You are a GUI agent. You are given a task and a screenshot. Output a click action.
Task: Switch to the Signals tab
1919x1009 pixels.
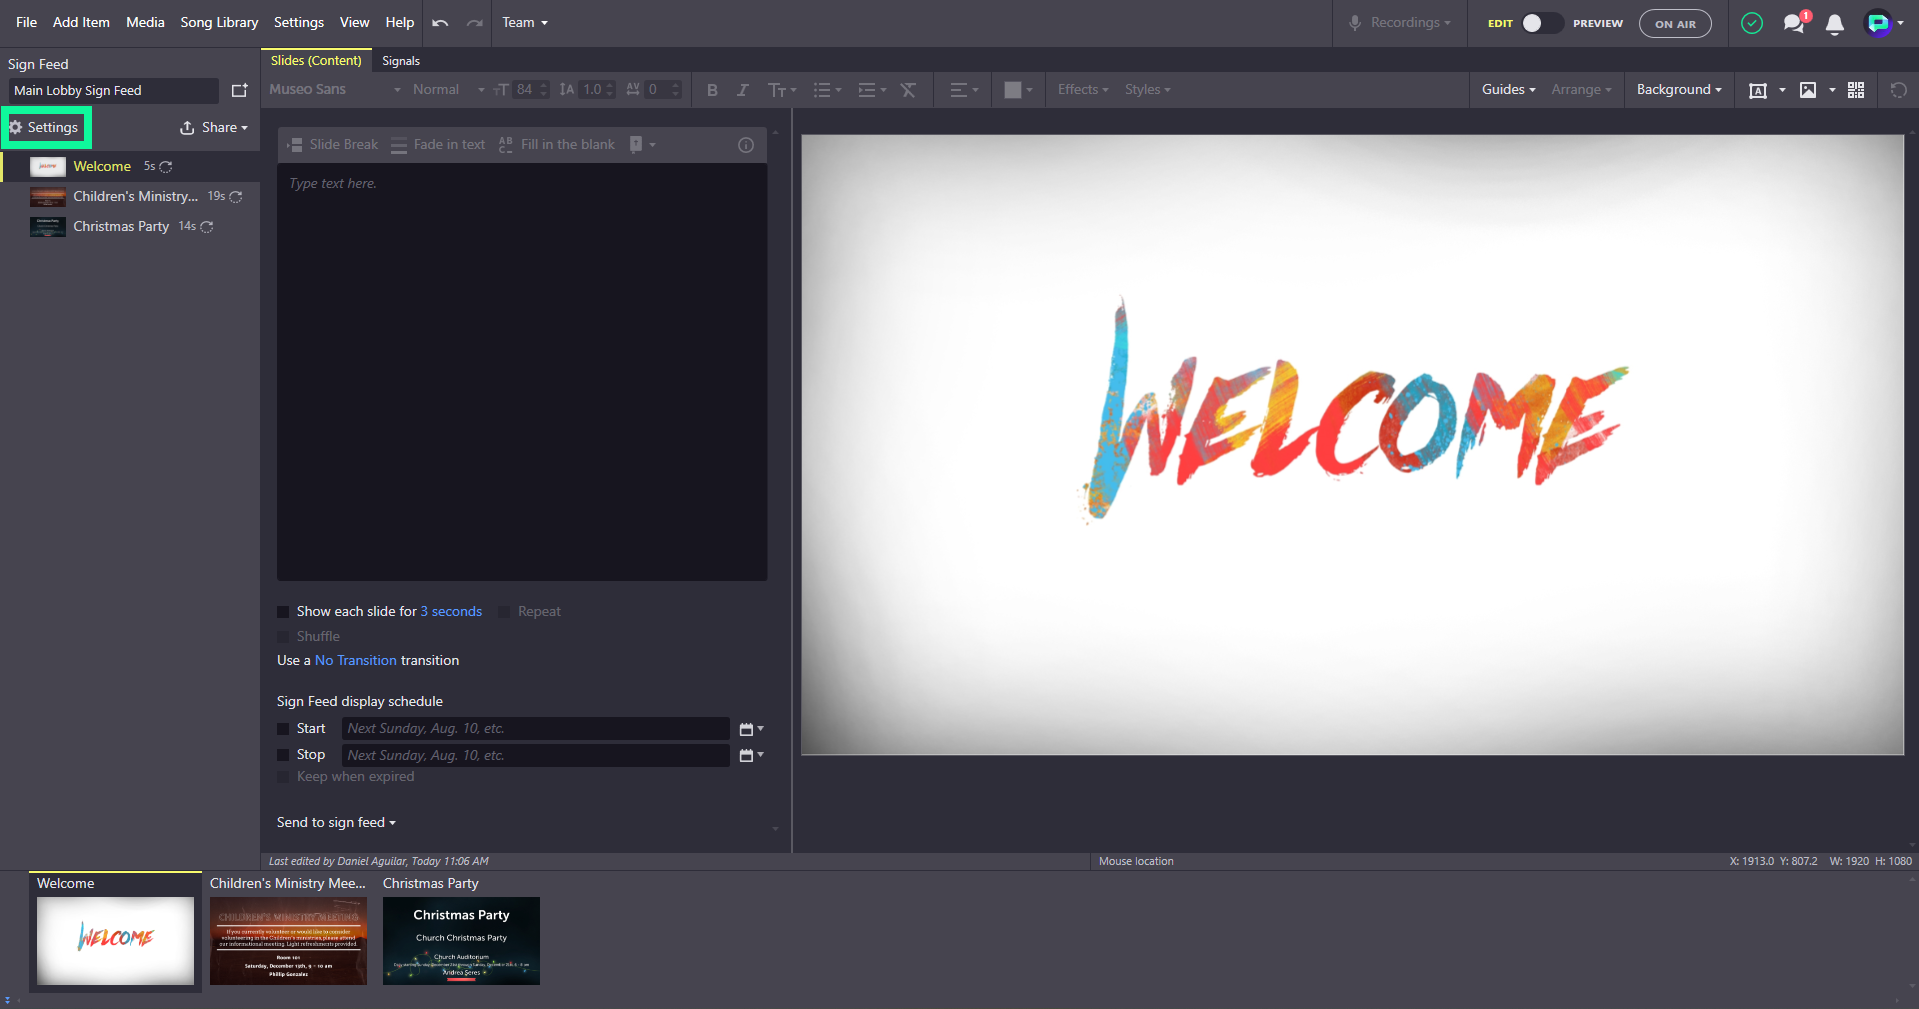[401, 61]
